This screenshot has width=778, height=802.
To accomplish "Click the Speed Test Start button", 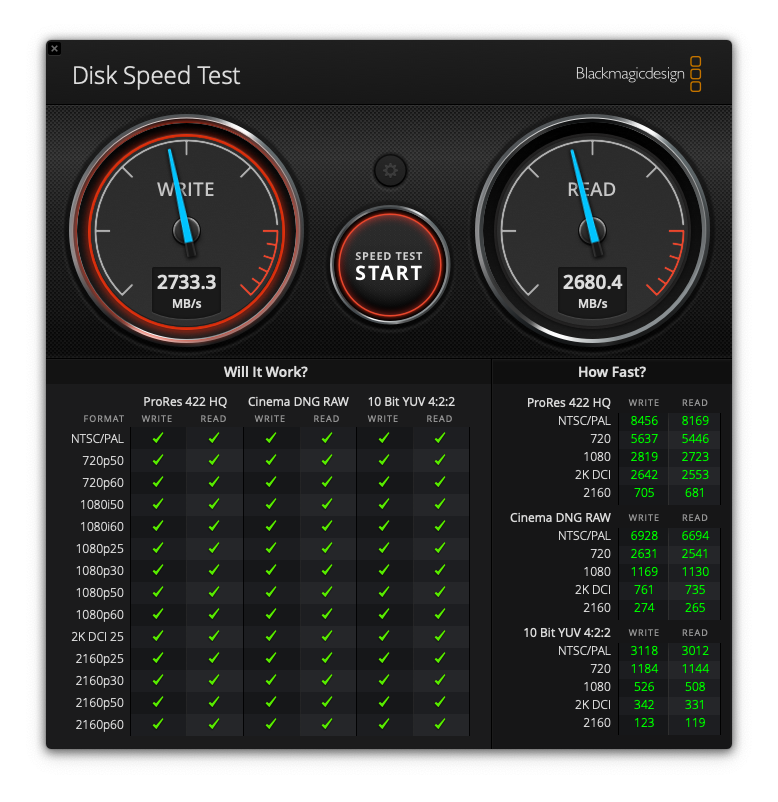I will pos(390,265).
